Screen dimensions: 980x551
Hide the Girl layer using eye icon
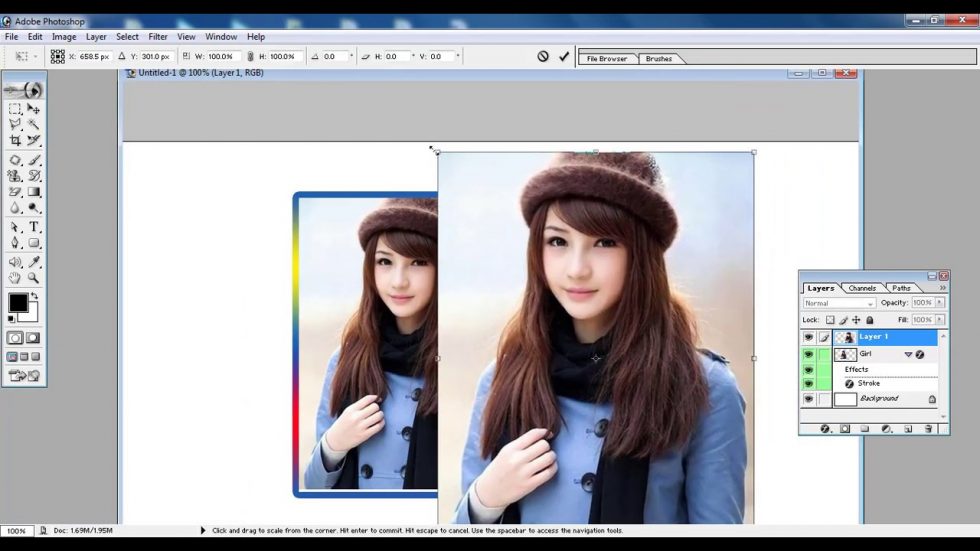coord(808,354)
